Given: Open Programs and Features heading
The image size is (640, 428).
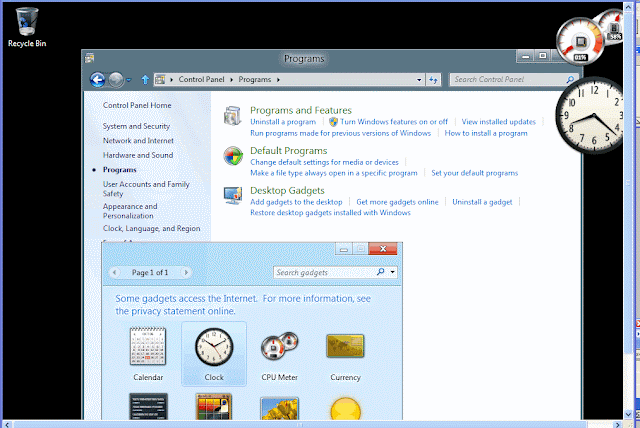Looking at the screenshot, I should point(301,110).
